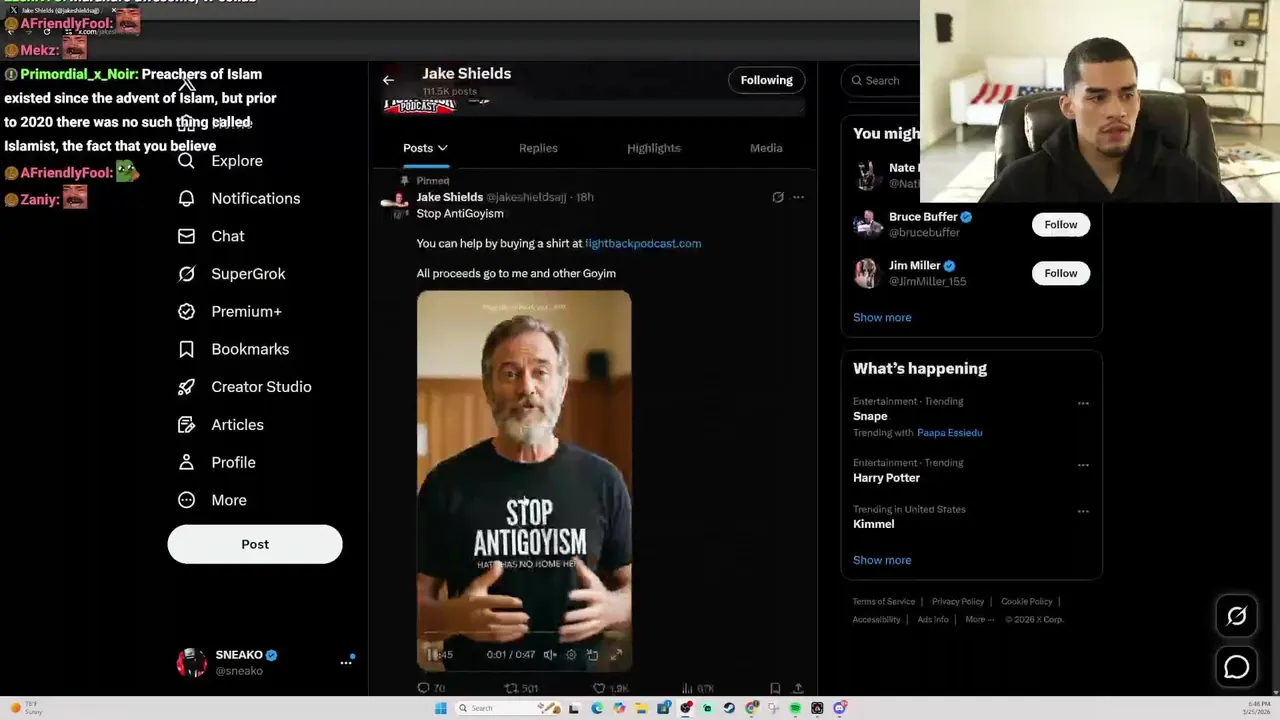Switch to the Media tab
The height and width of the screenshot is (720, 1280).
click(x=766, y=148)
